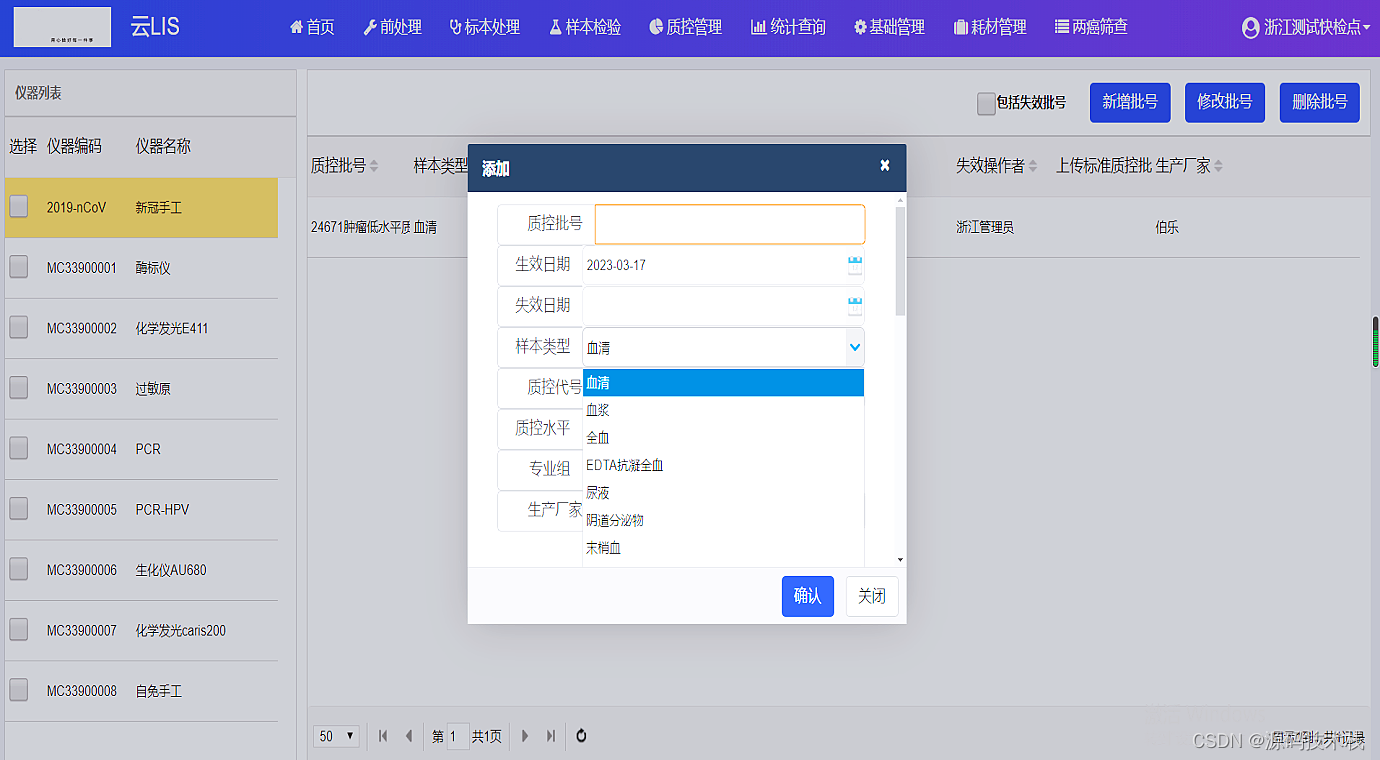Close the 添加 dialog with X icon
Screen dimensions: 1380x760
click(884, 166)
